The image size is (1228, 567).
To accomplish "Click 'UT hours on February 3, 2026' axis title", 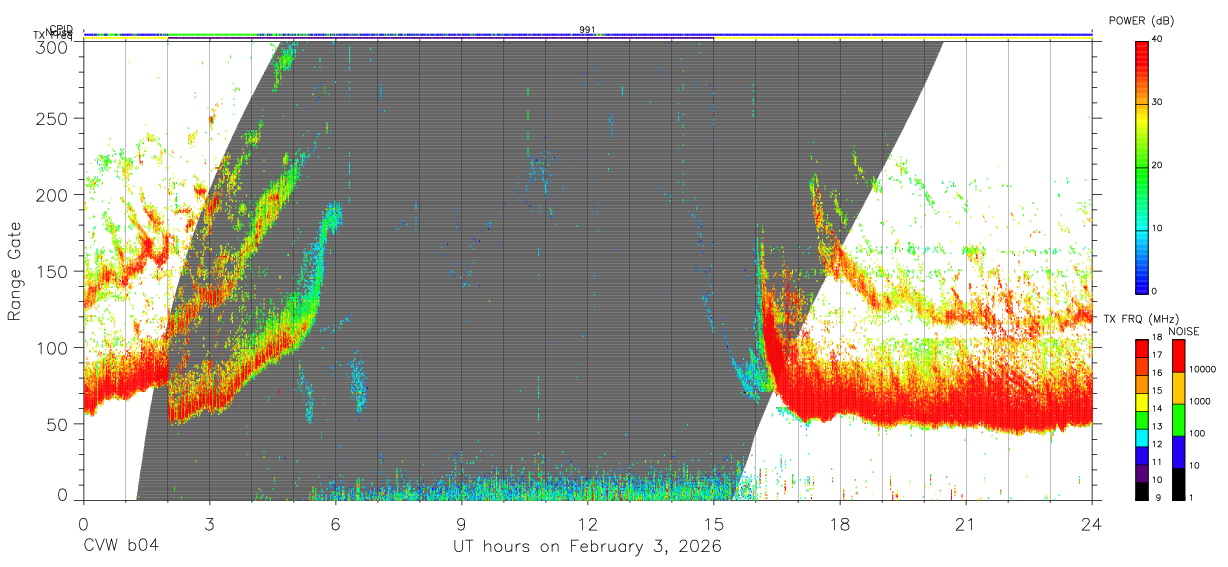I will [588, 547].
